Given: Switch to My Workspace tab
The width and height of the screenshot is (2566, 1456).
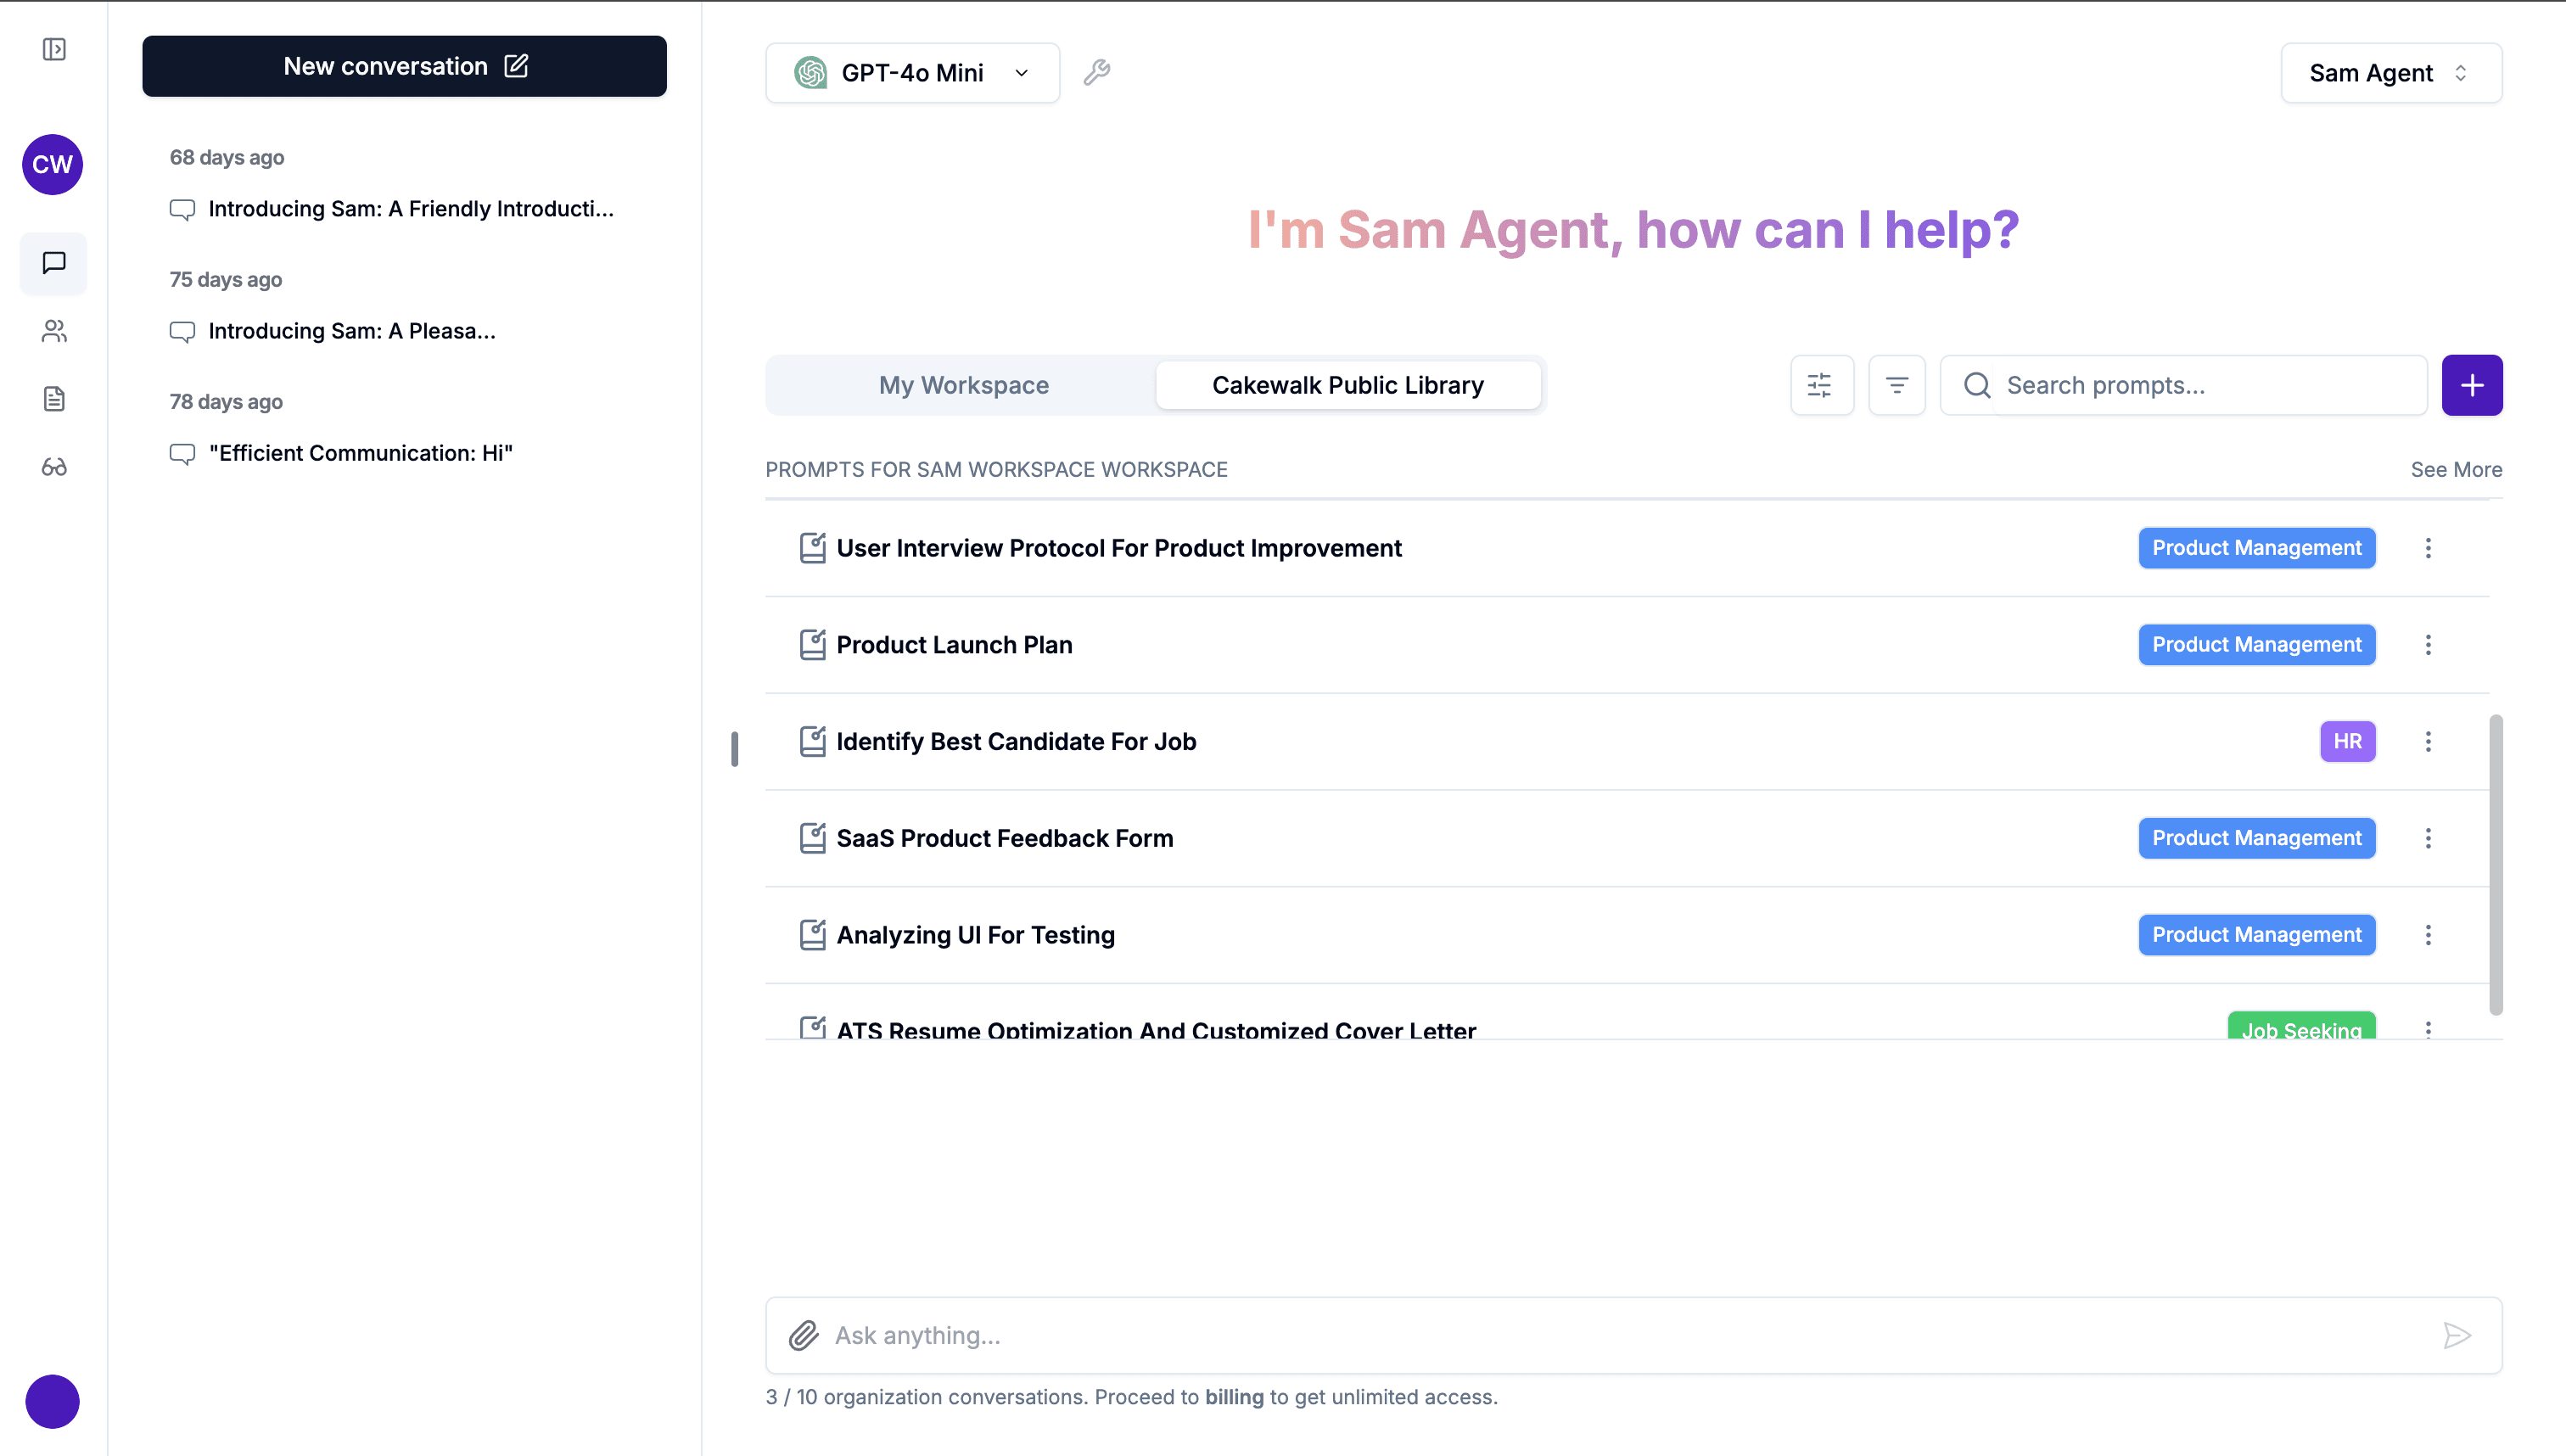Looking at the screenshot, I should click(x=963, y=385).
